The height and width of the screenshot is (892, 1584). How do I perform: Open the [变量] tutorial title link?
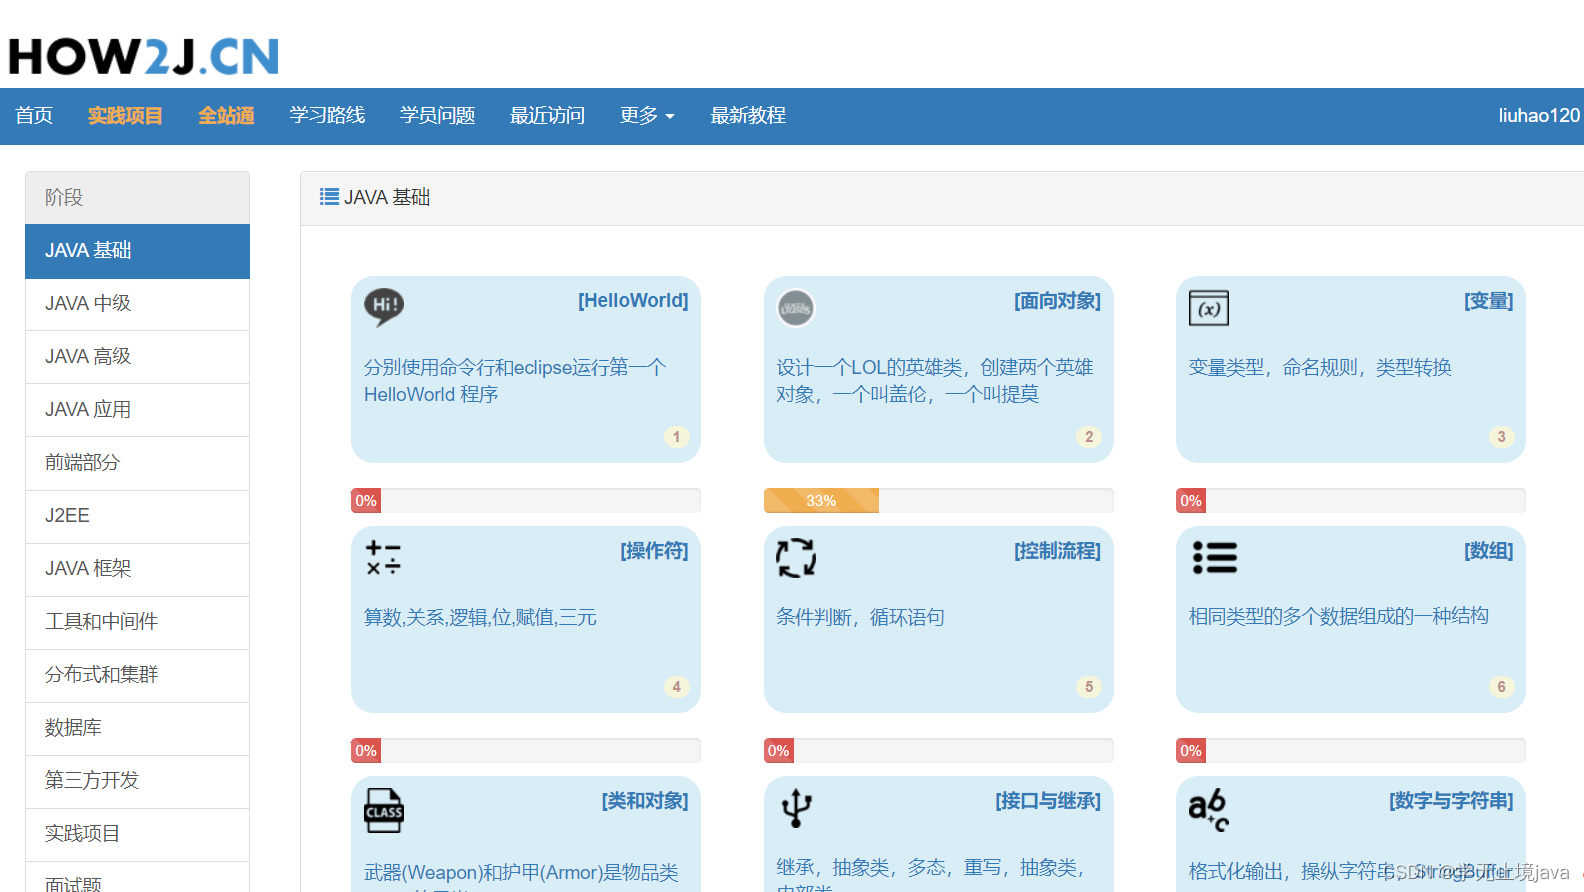coord(1488,301)
